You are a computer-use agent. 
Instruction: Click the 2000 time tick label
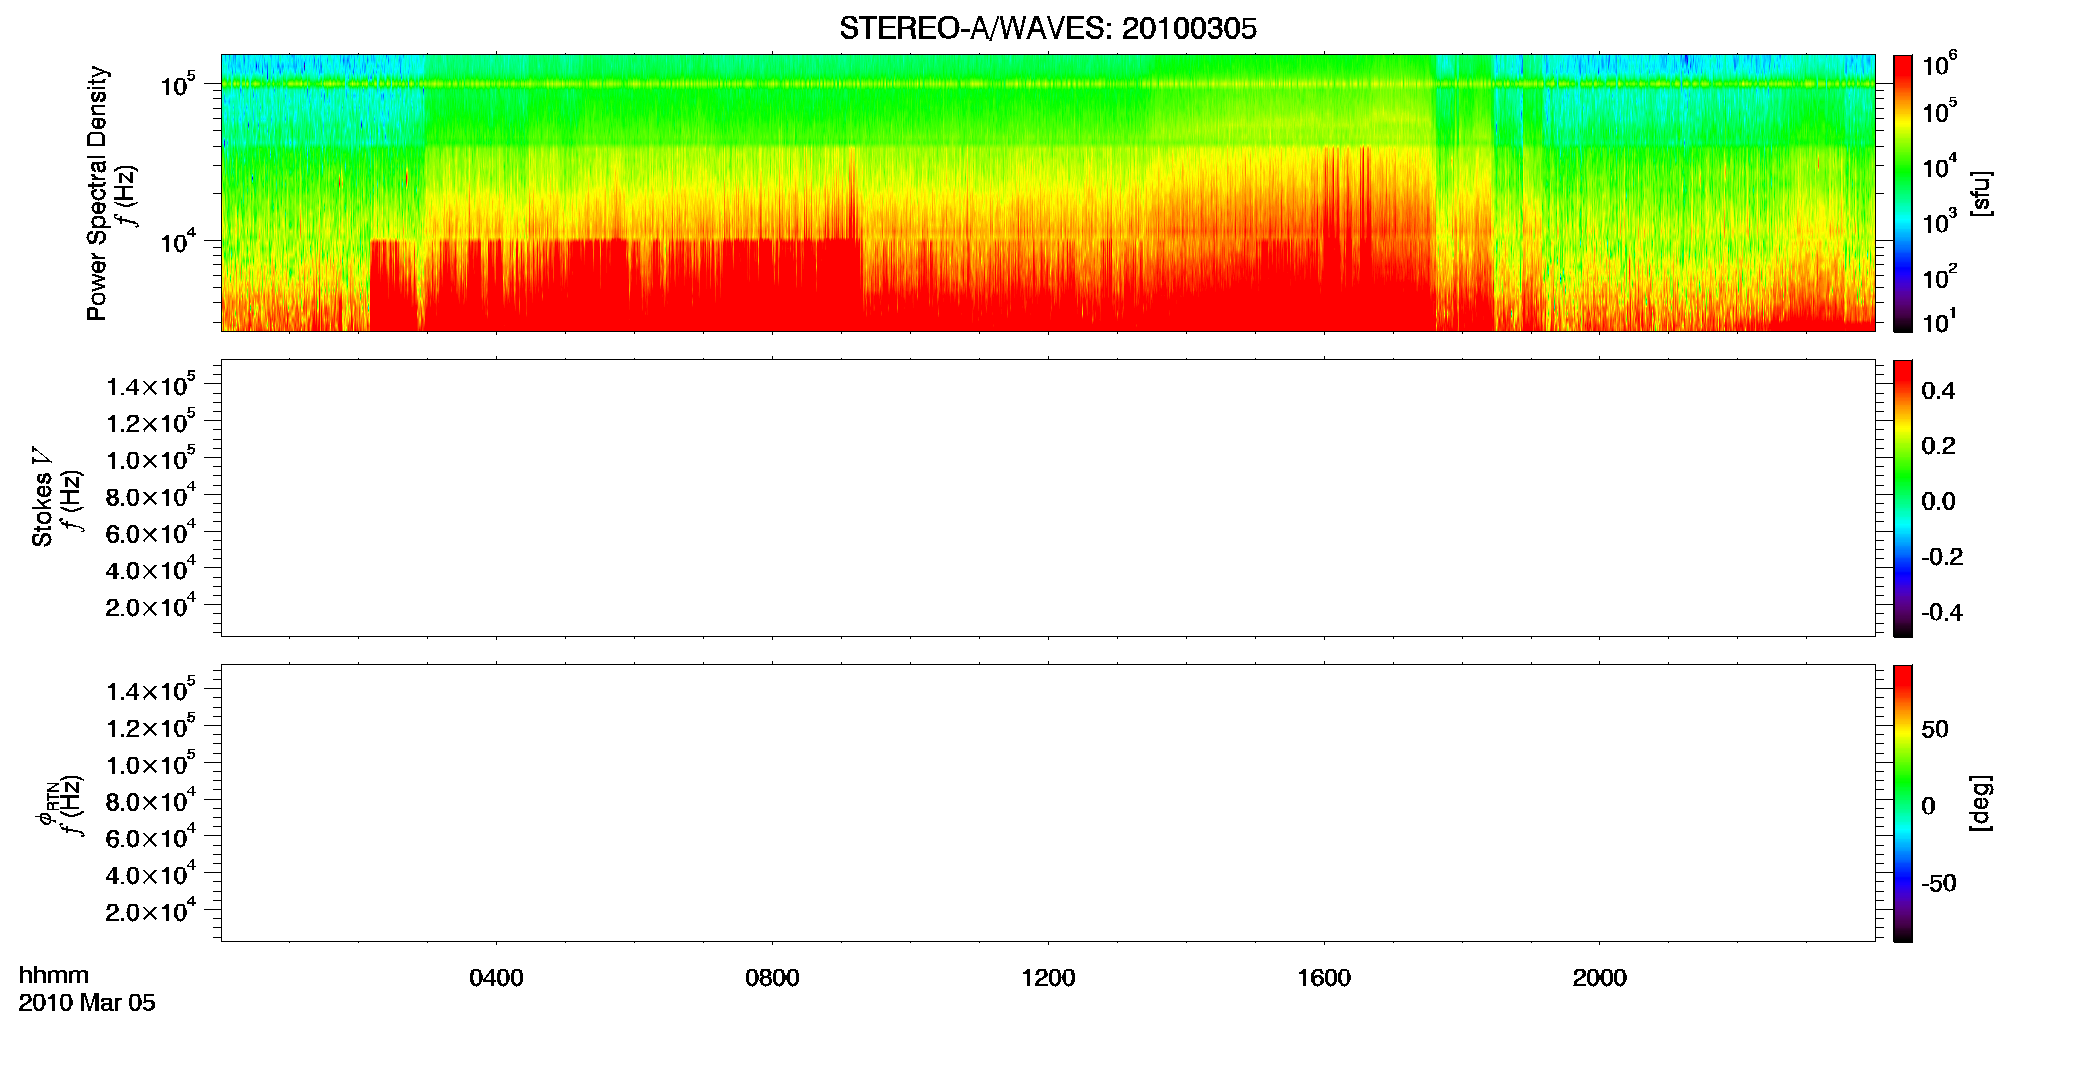coord(1599,978)
